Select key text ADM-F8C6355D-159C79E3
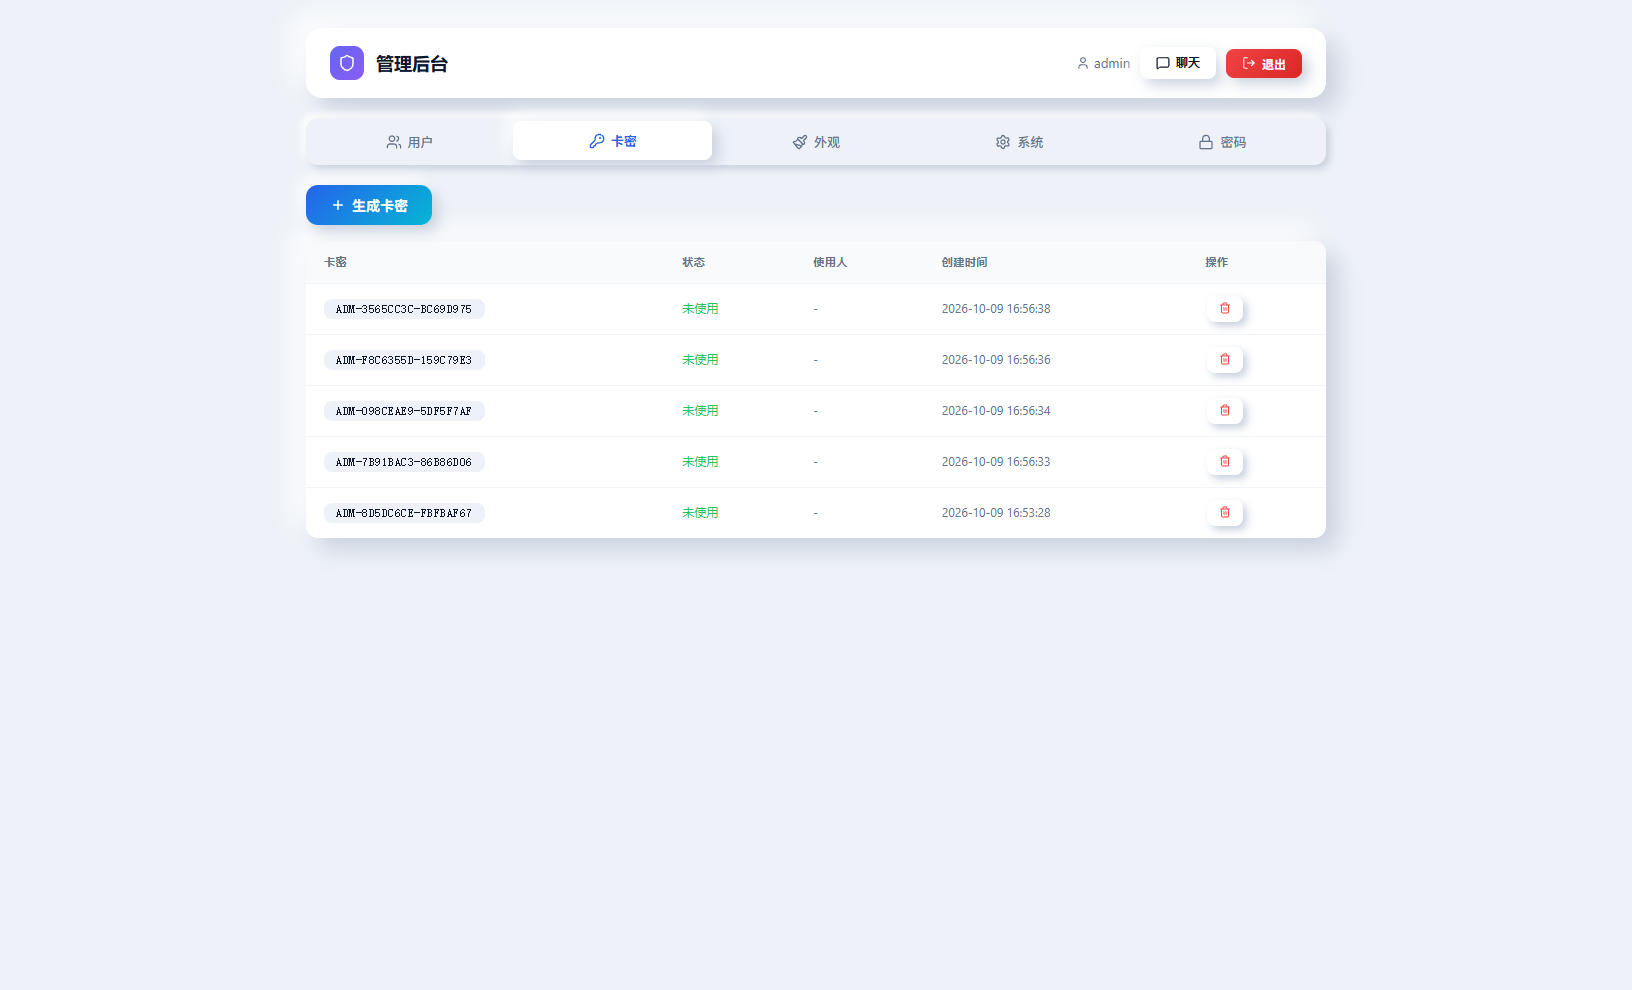The height and width of the screenshot is (990, 1632). pyautogui.click(x=404, y=360)
